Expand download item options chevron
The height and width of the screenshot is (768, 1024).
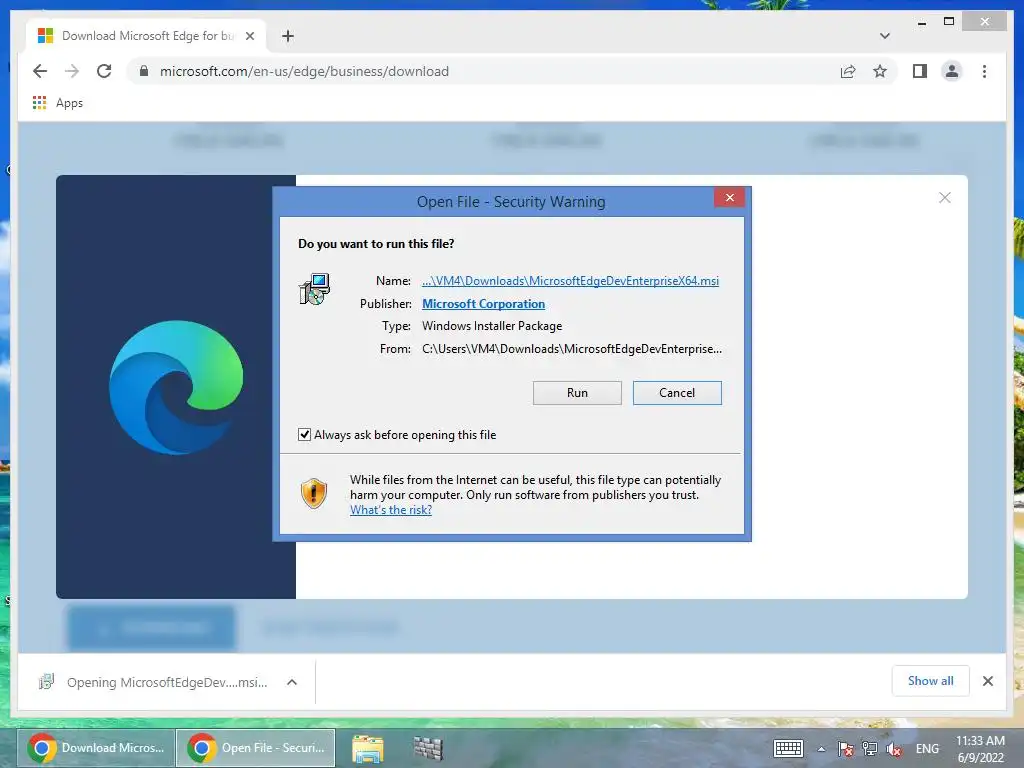[x=292, y=682]
